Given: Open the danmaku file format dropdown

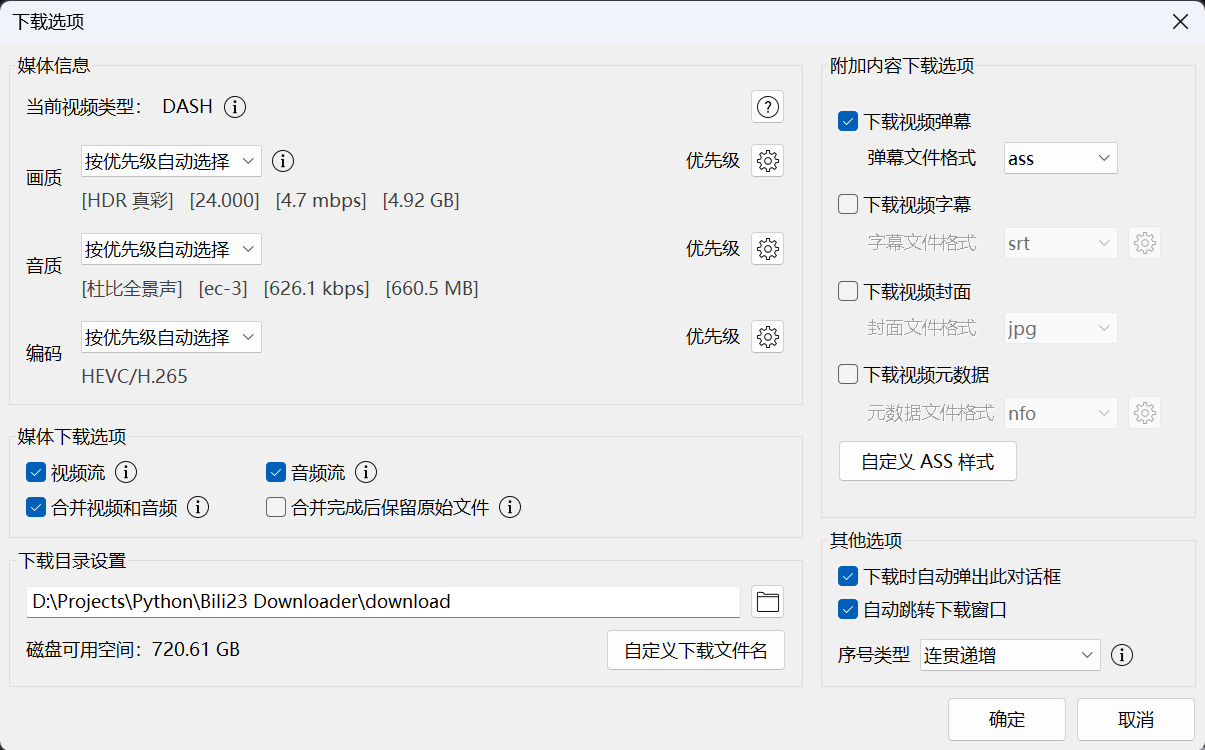Looking at the screenshot, I should coord(1060,158).
